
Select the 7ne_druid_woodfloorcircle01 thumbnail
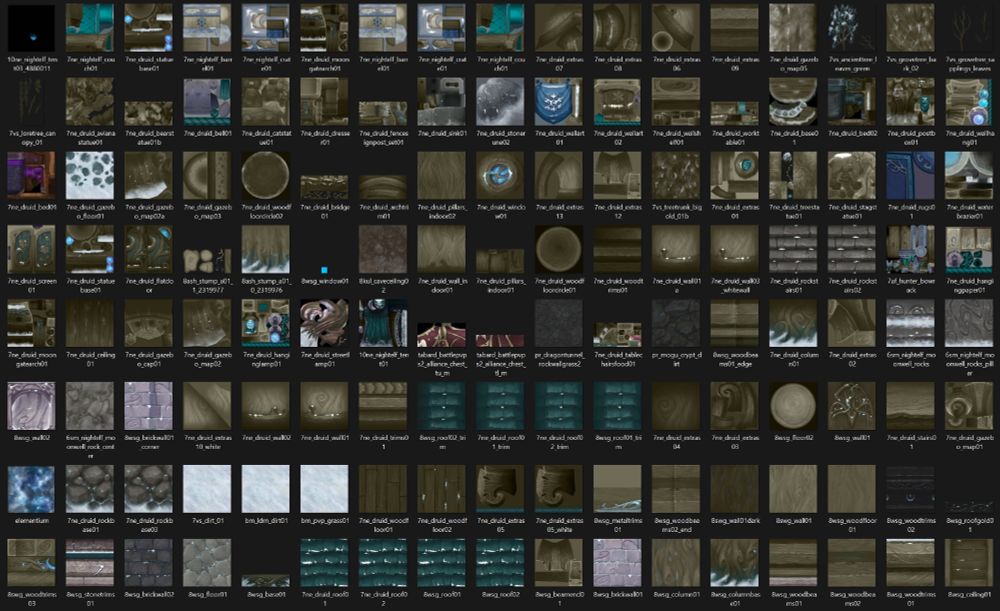point(559,250)
